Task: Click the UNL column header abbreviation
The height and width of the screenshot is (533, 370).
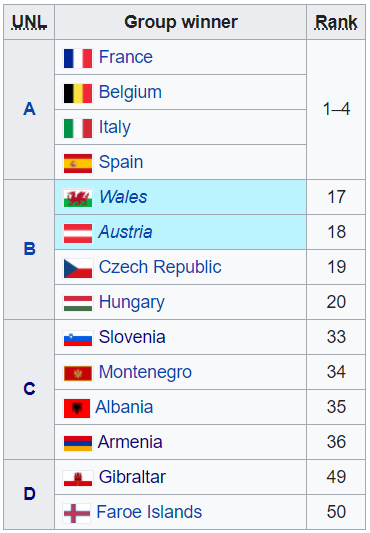Action: tap(29, 22)
